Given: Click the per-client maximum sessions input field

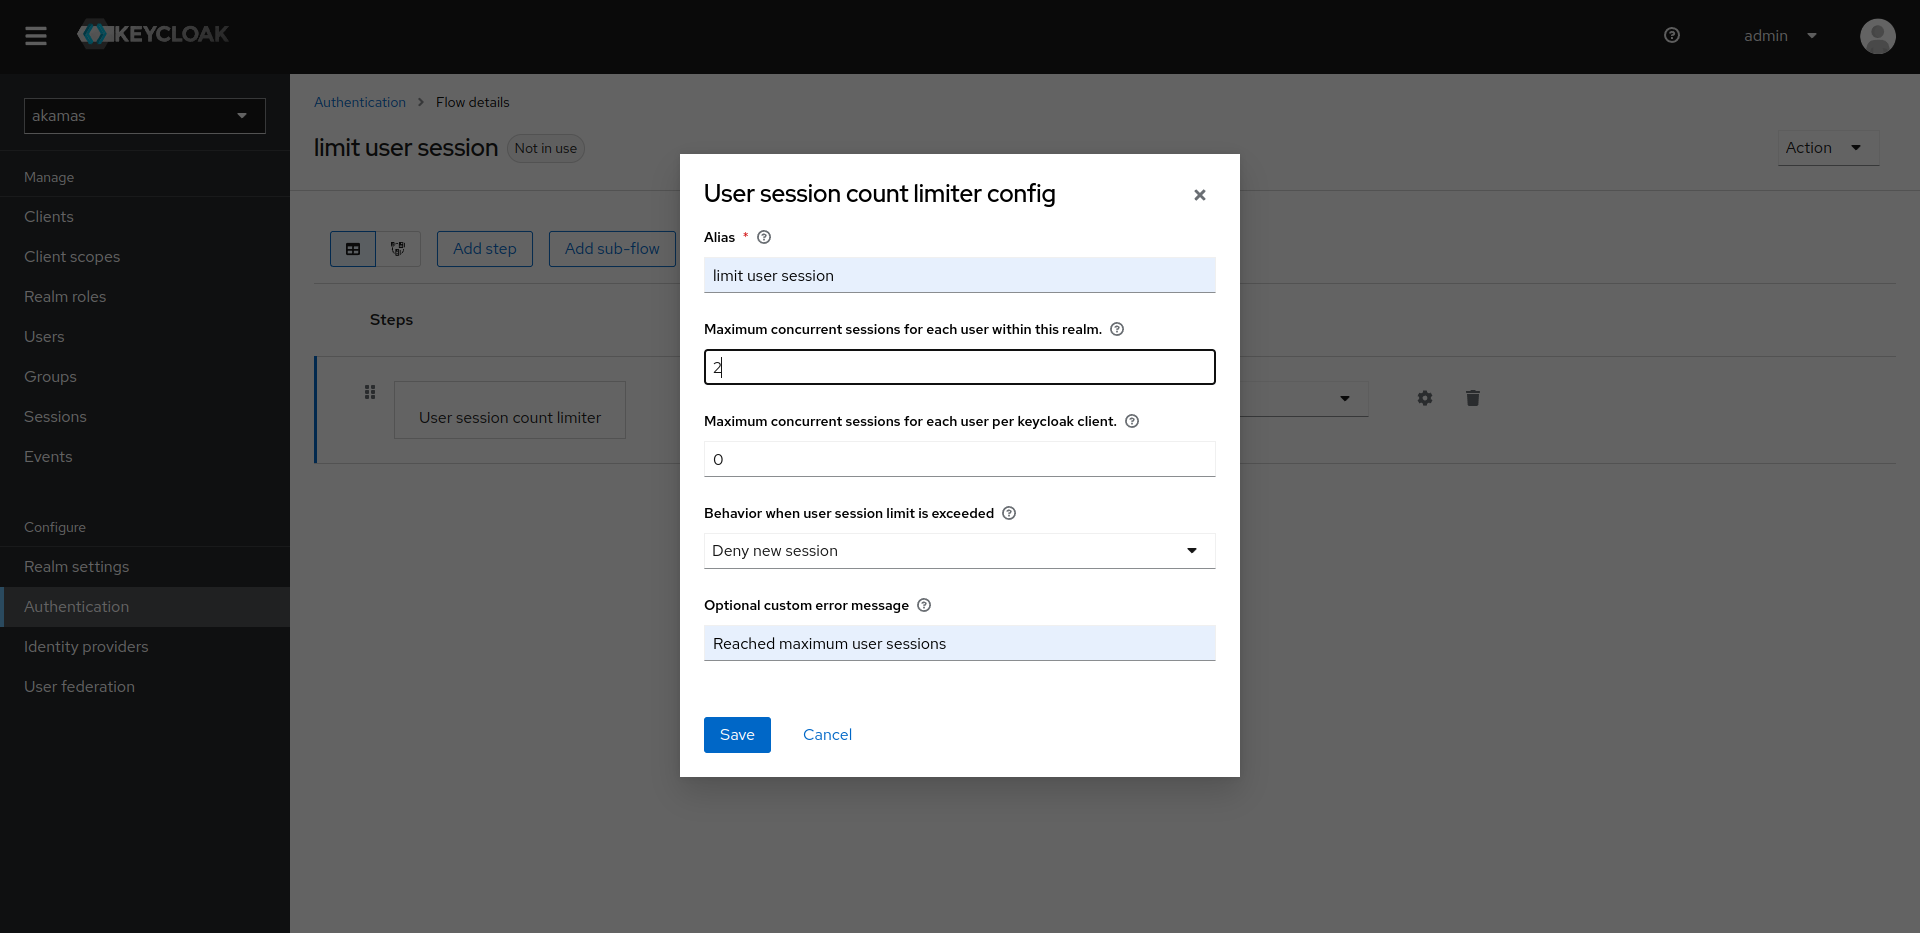Looking at the screenshot, I should (958, 459).
